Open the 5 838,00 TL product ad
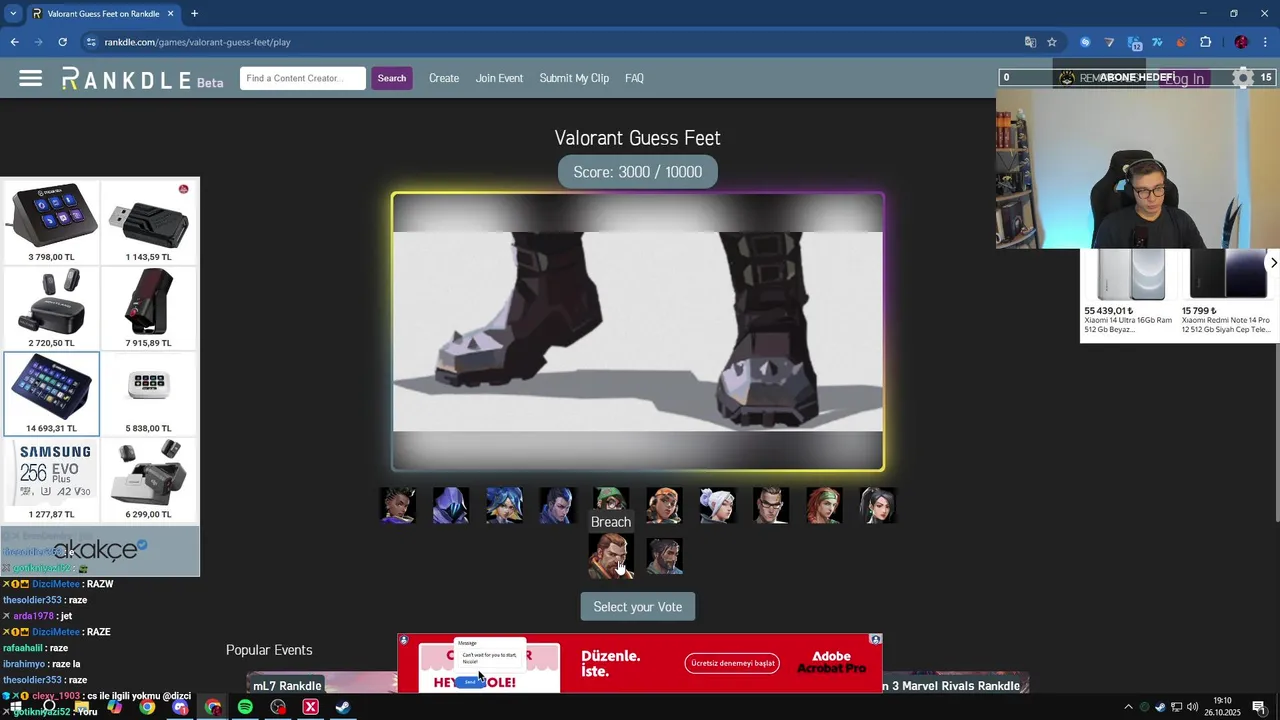The image size is (1280, 720). pyautogui.click(x=148, y=394)
